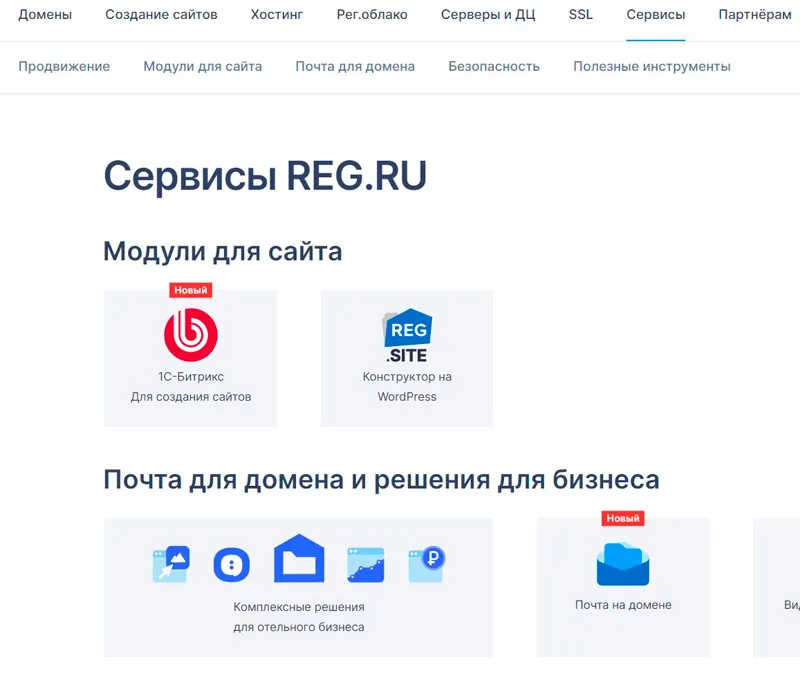Open the Почта на домене link
Image resolution: width=800 pixels, height=680 pixels.
click(x=623, y=605)
